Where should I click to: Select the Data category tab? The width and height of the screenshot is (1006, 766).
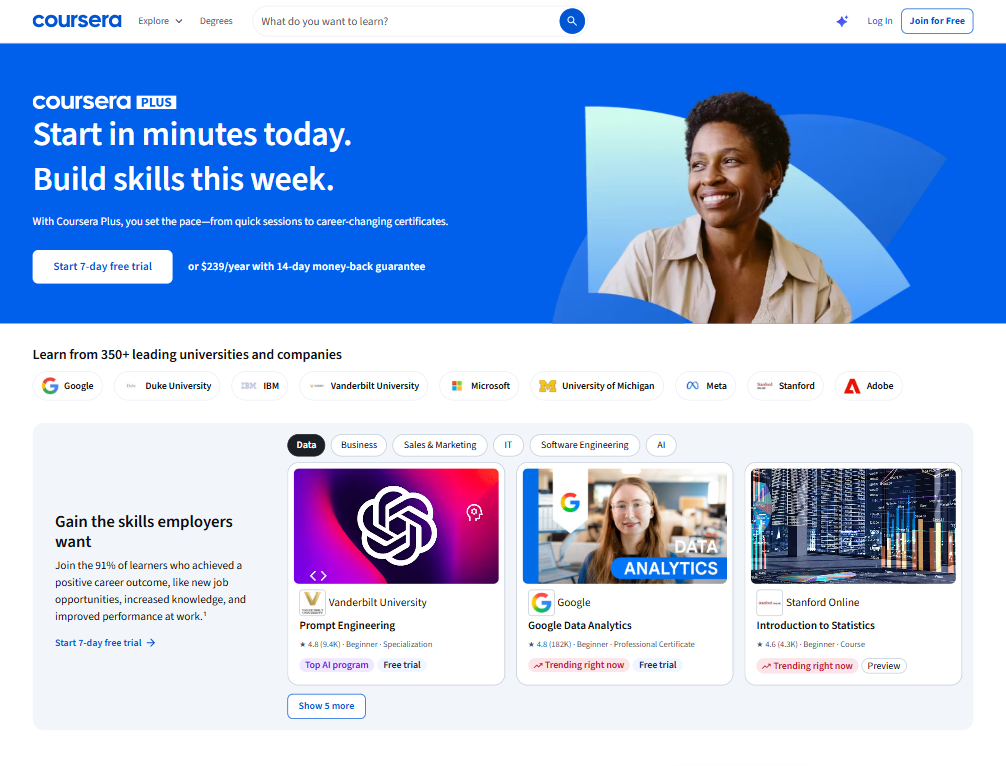coord(306,445)
